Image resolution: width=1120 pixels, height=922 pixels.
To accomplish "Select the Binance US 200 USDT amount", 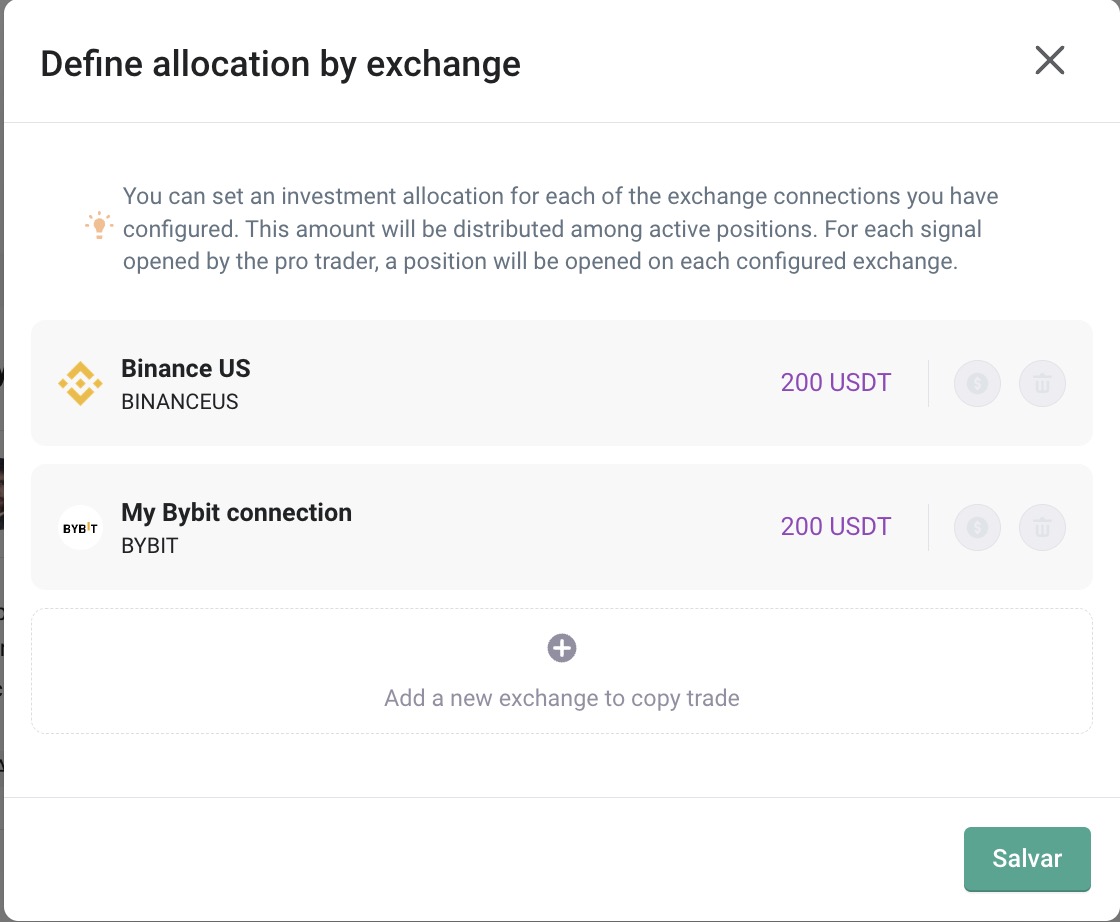I will pos(835,383).
